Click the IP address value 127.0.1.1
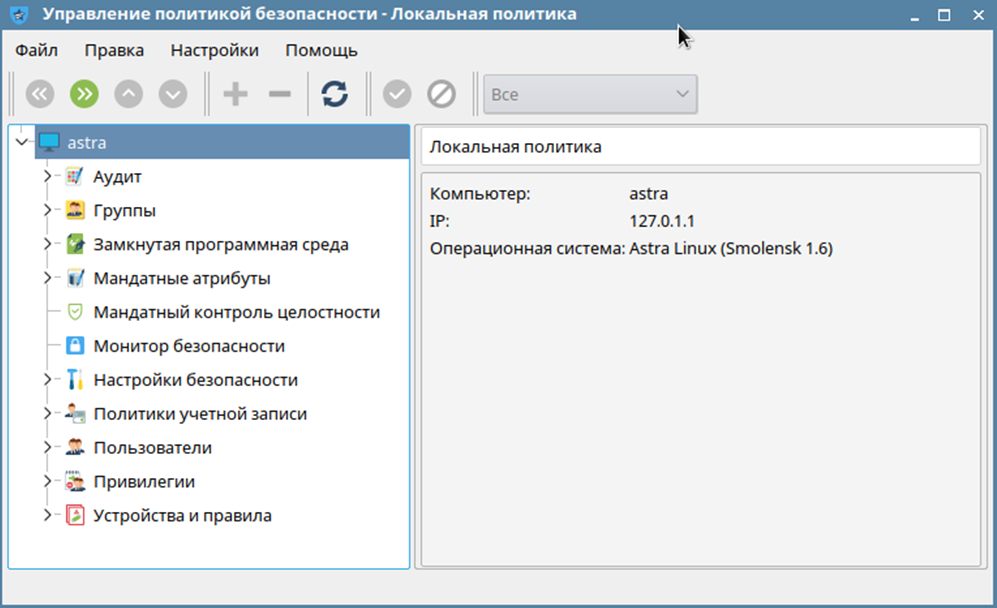Viewport: 997px width, 608px height. tap(662, 221)
